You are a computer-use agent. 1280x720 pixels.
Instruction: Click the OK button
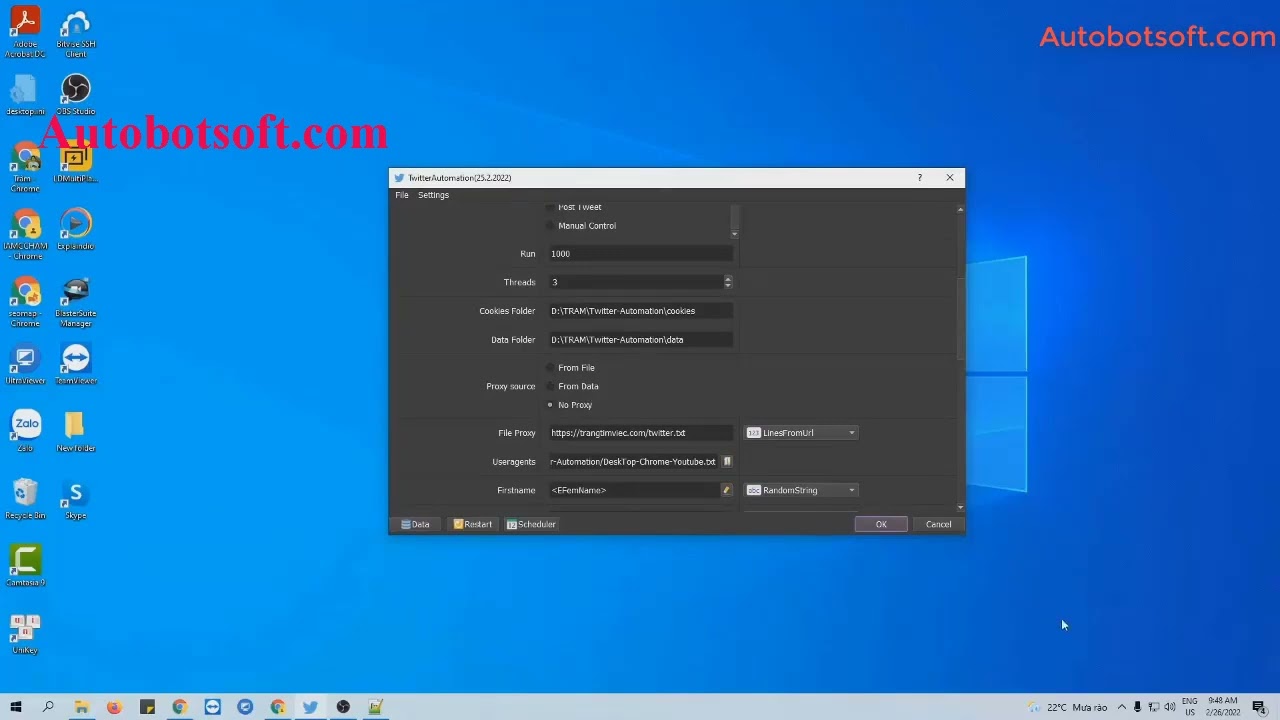[x=881, y=524]
